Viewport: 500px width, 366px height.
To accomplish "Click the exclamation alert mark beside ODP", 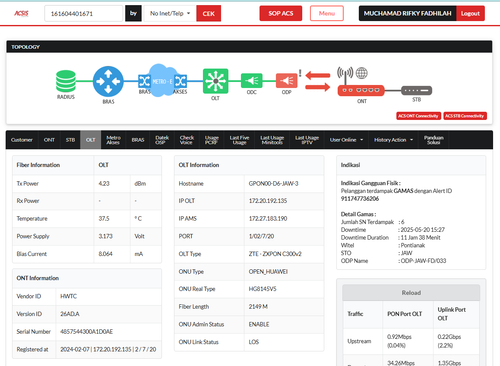I will (300, 73).
